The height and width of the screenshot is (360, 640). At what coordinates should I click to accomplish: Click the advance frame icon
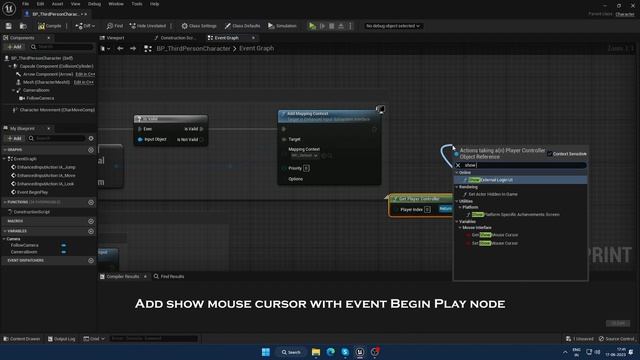coord(322,26)
